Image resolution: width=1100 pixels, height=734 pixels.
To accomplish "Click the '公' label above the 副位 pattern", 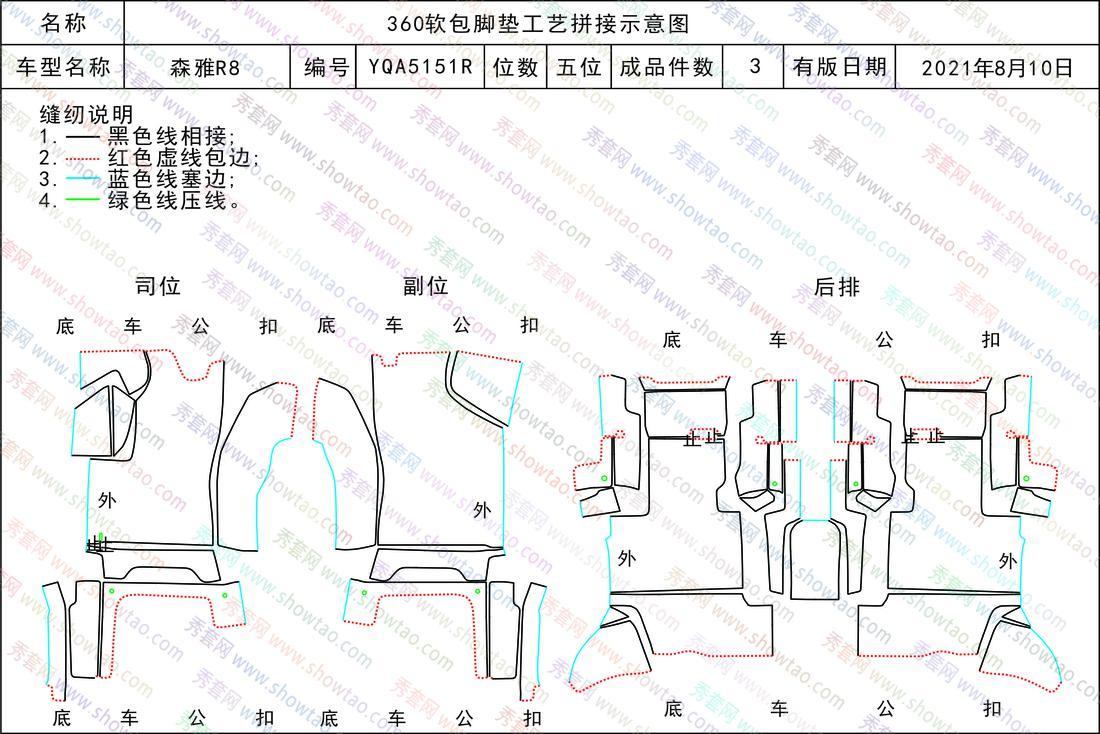I will tap(462, 325).
